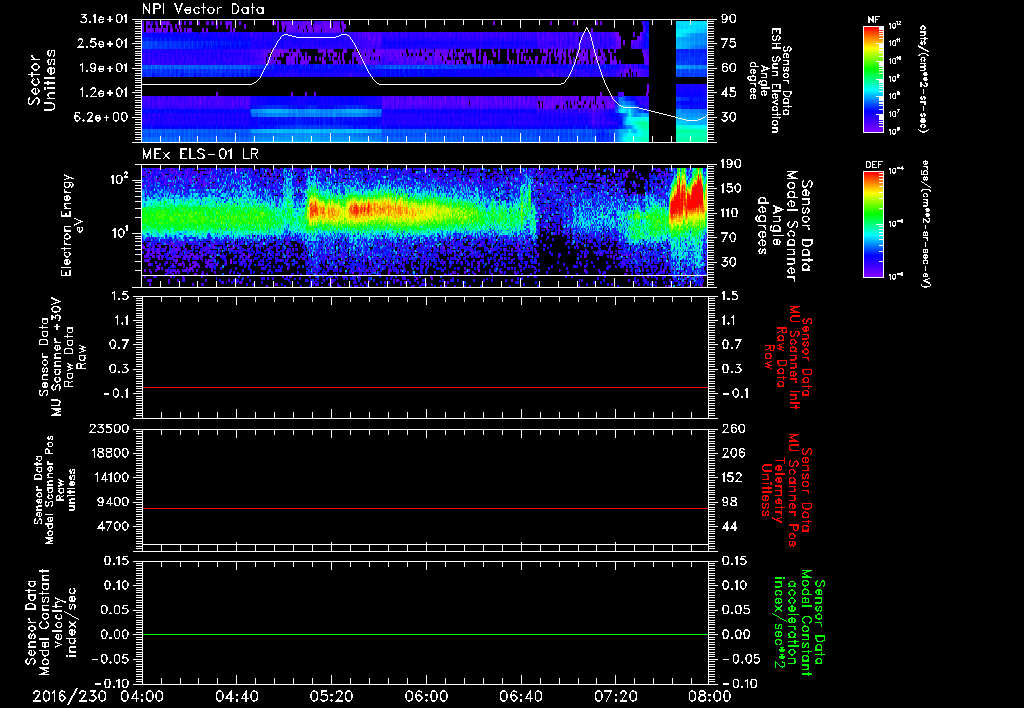Click the 04:00 time axis label
The width and height of the screenshot is (1024, 708).
coord(142,696)
